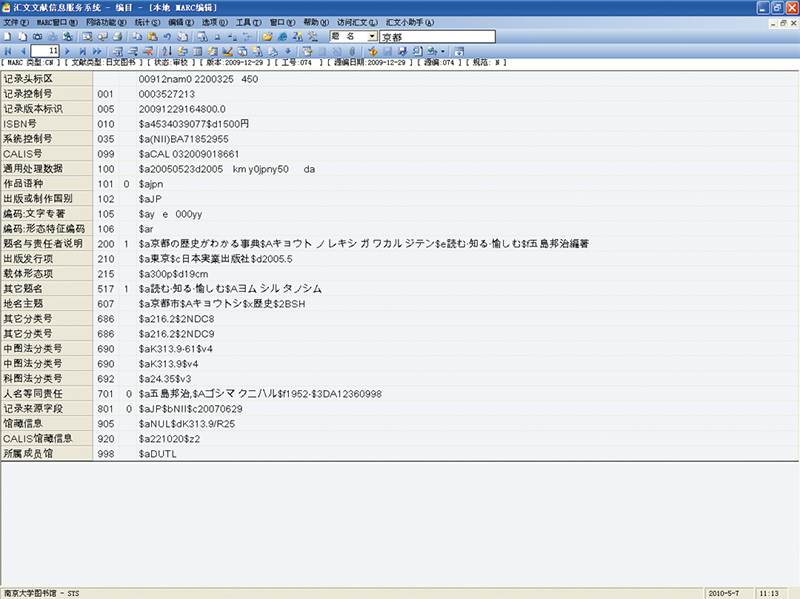Click the 101 field value $ajpn
Screen dimensions: 800x599
(x=151, y=184)
